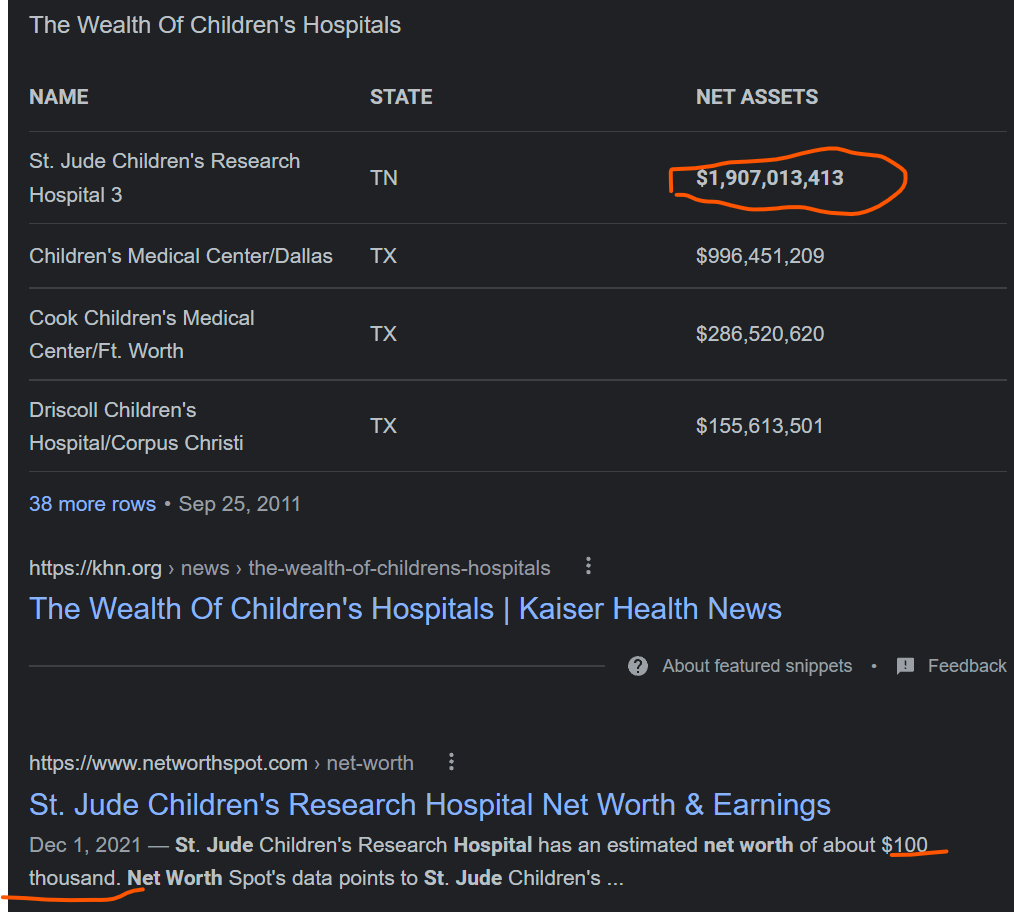This screenshot has height=912, width=1014.
Task: Click the About featured snippets link
Action: pos(757,666)
